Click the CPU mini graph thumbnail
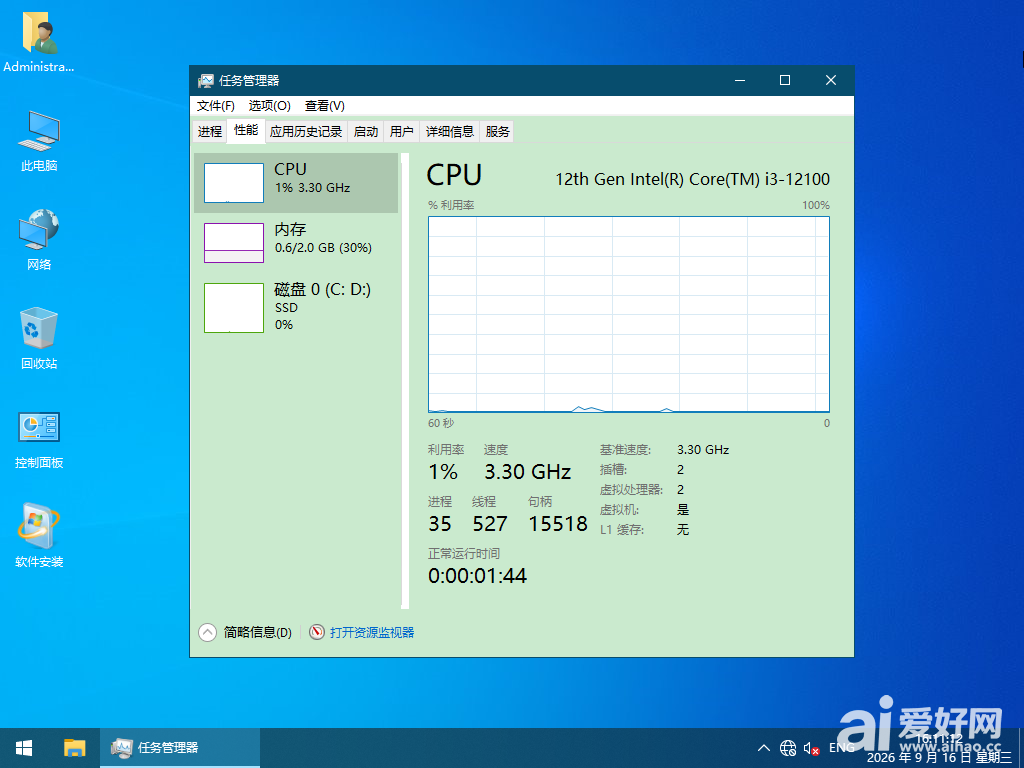 click(x=234, y=183)
